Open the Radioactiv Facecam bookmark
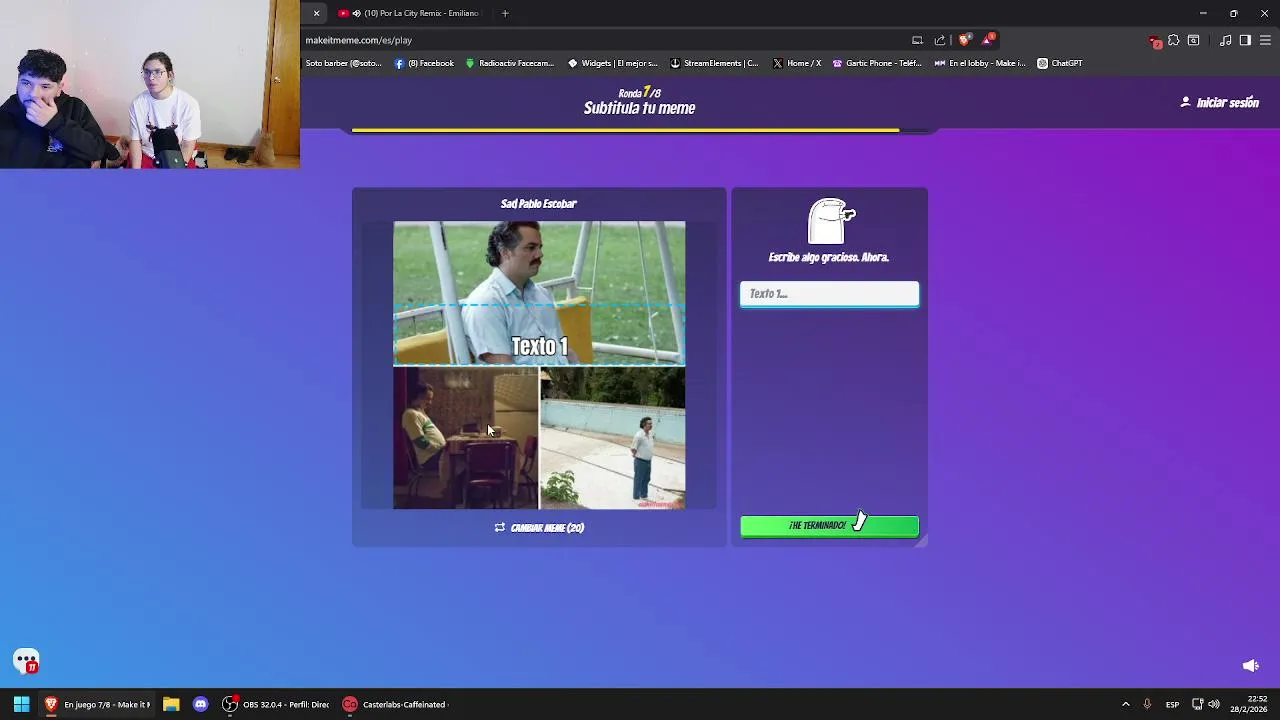 509,63
